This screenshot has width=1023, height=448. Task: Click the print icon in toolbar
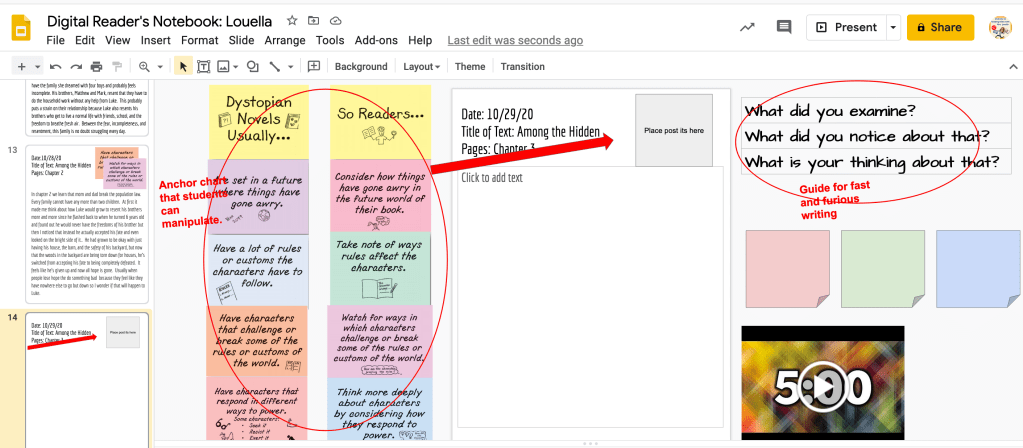(96, 67)
